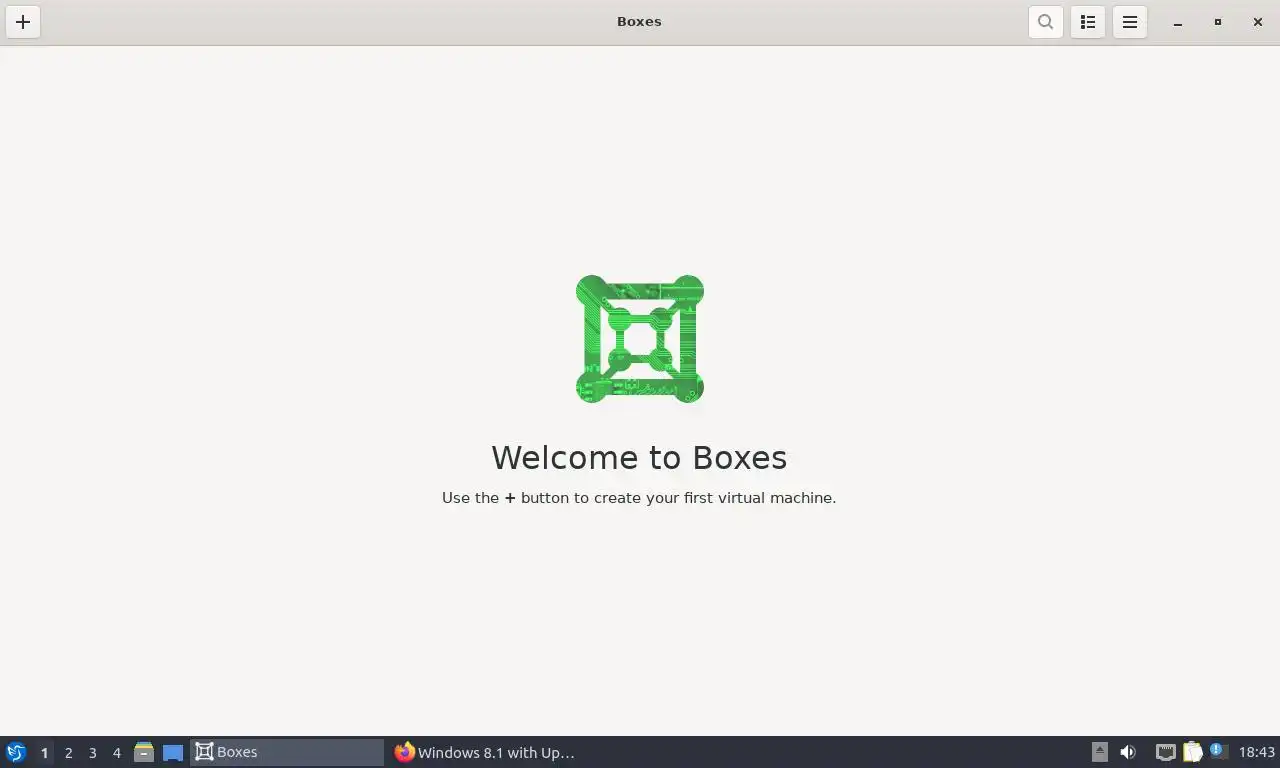Click the 18:43 clock in taskbar
Image resolution: width=1280 pixels, height=768 pixels.
tap(1257, 752)
